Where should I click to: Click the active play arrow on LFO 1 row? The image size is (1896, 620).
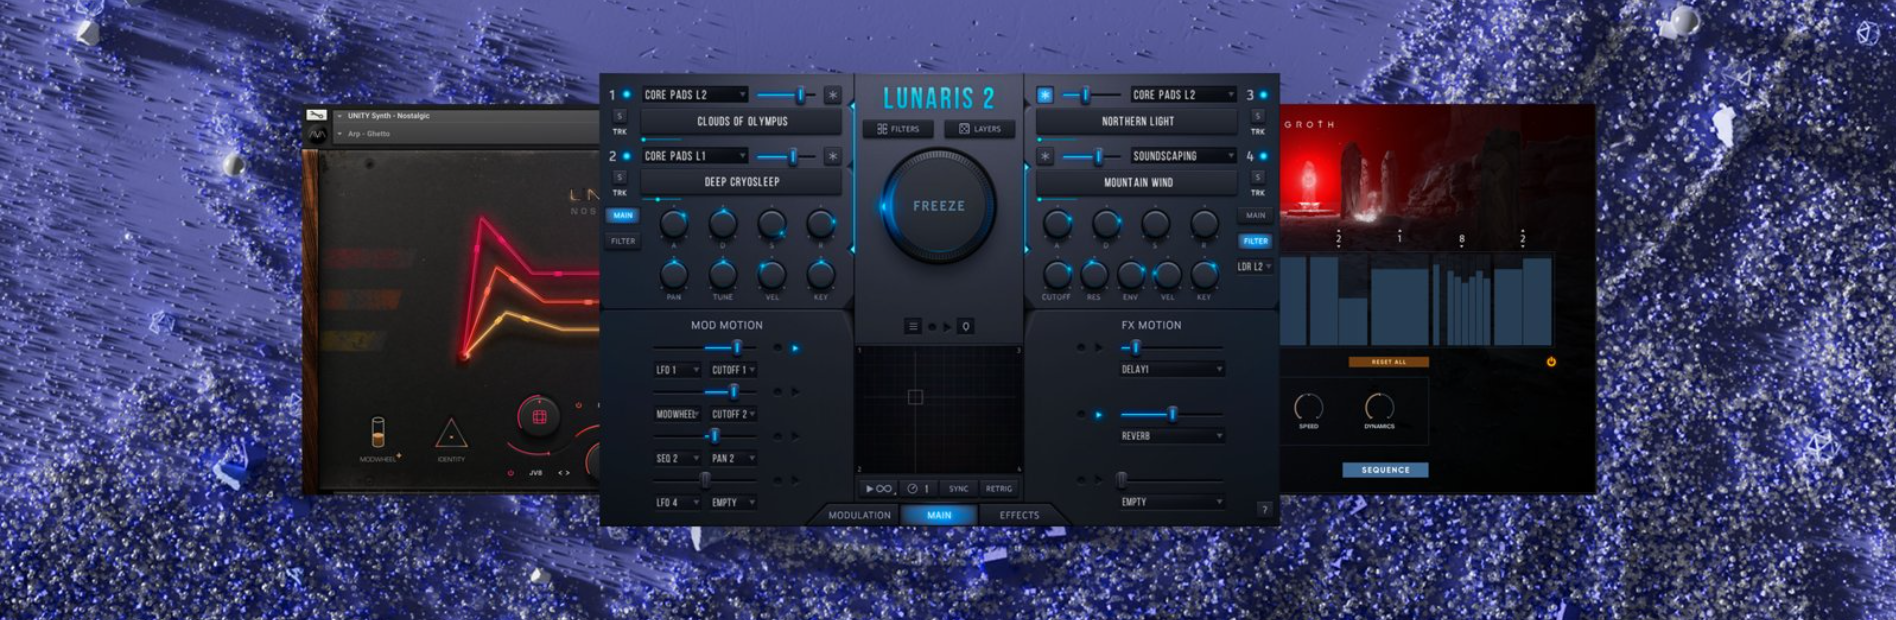point(795,348)
